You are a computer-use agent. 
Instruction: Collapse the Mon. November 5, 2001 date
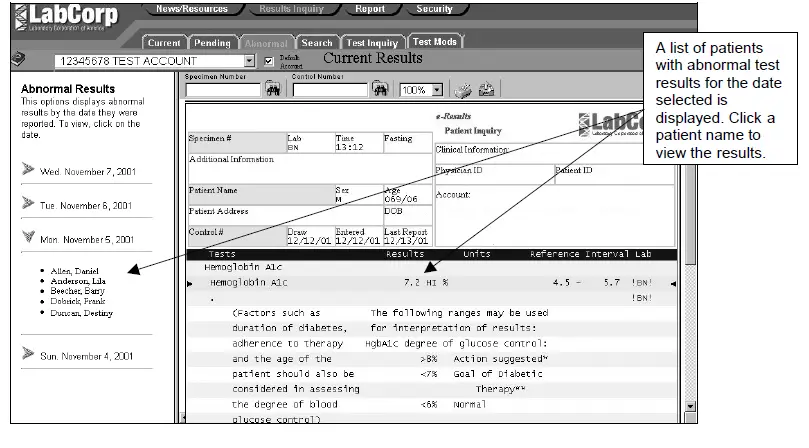click(x=28, y=236)
